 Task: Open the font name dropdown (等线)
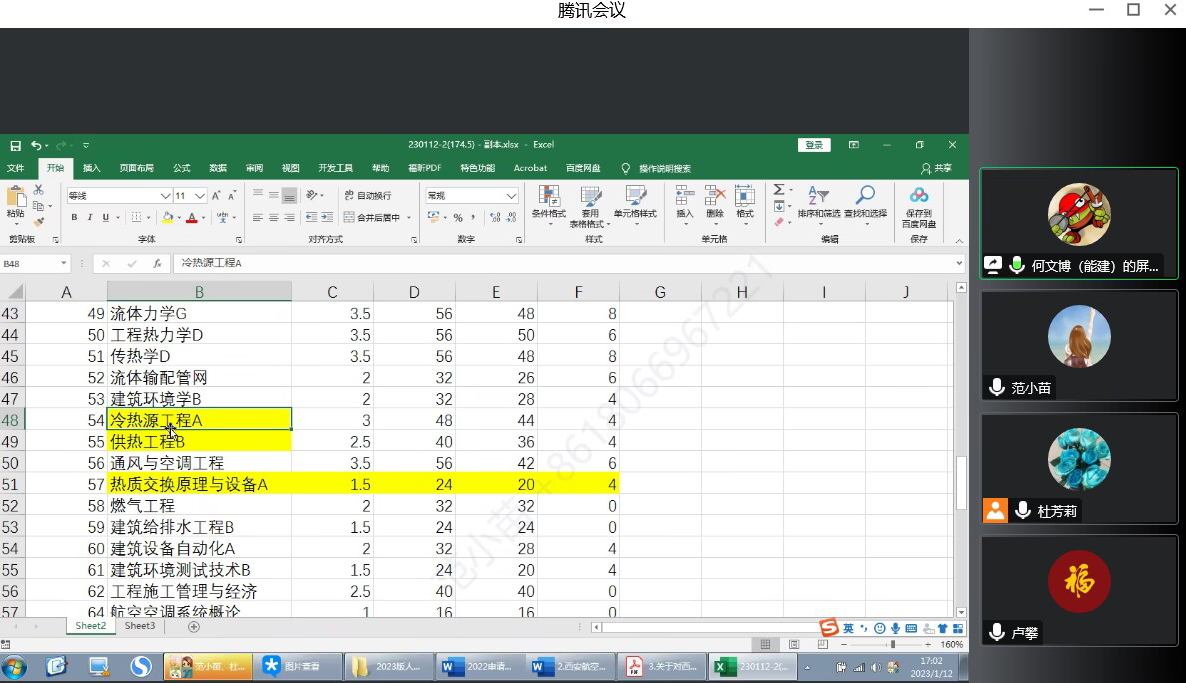click(x=166, y=196)
